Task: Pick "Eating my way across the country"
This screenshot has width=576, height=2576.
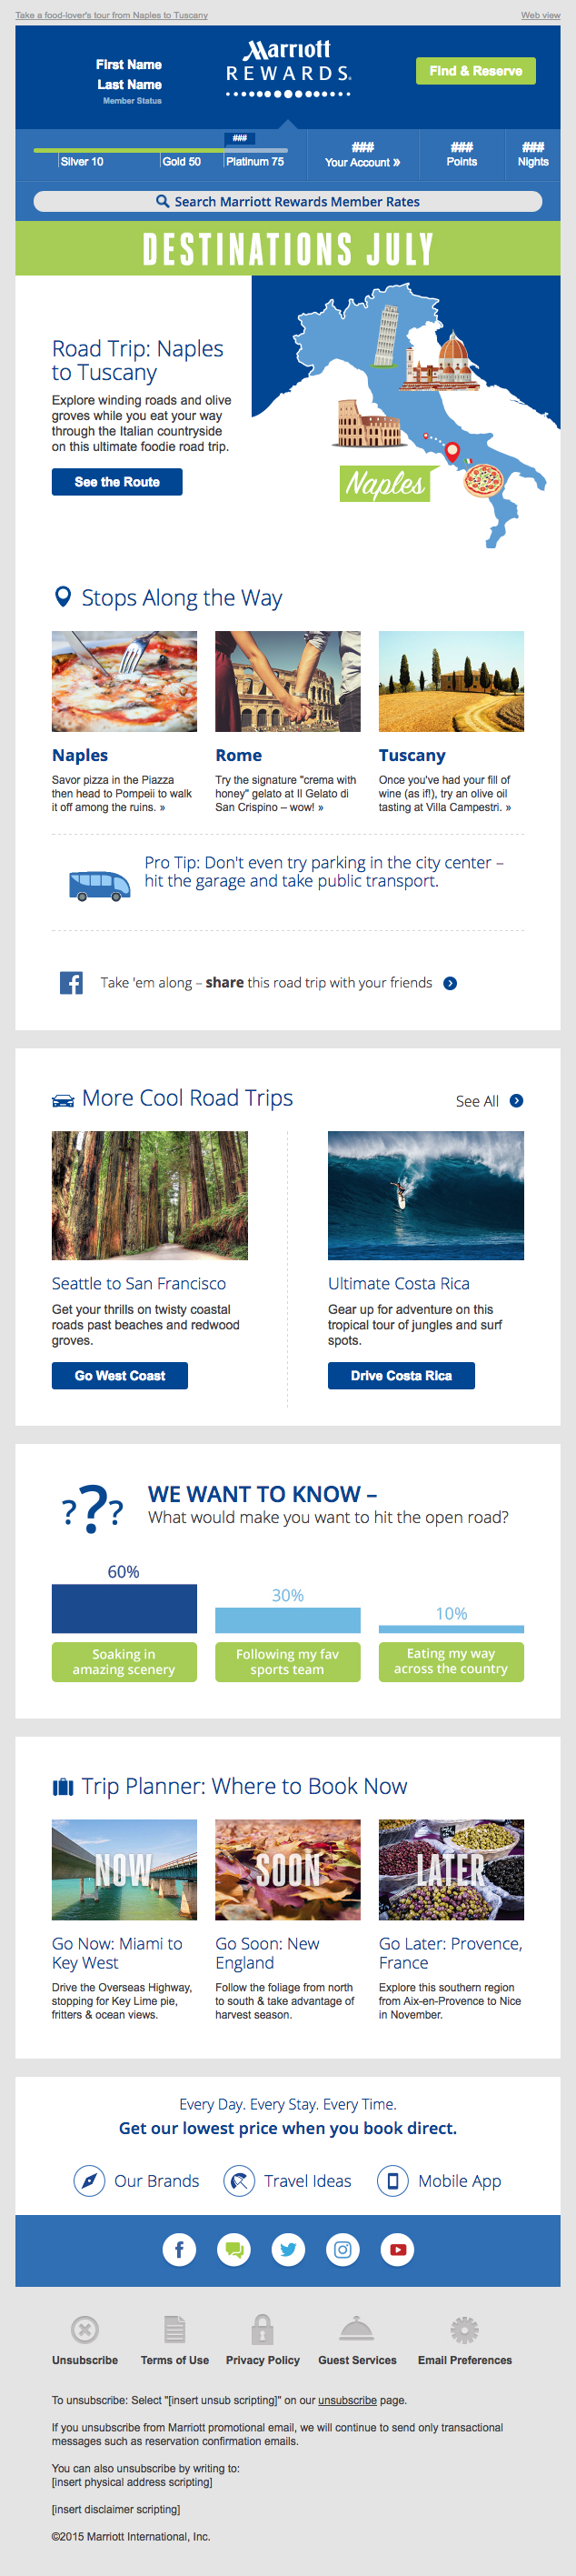Action: coord(451,1661)
